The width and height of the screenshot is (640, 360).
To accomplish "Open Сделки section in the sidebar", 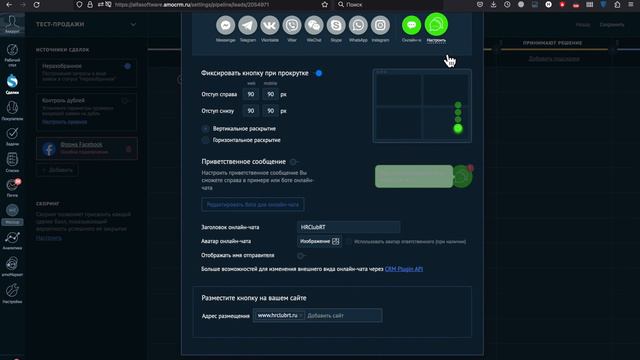I will click(12, 84).
